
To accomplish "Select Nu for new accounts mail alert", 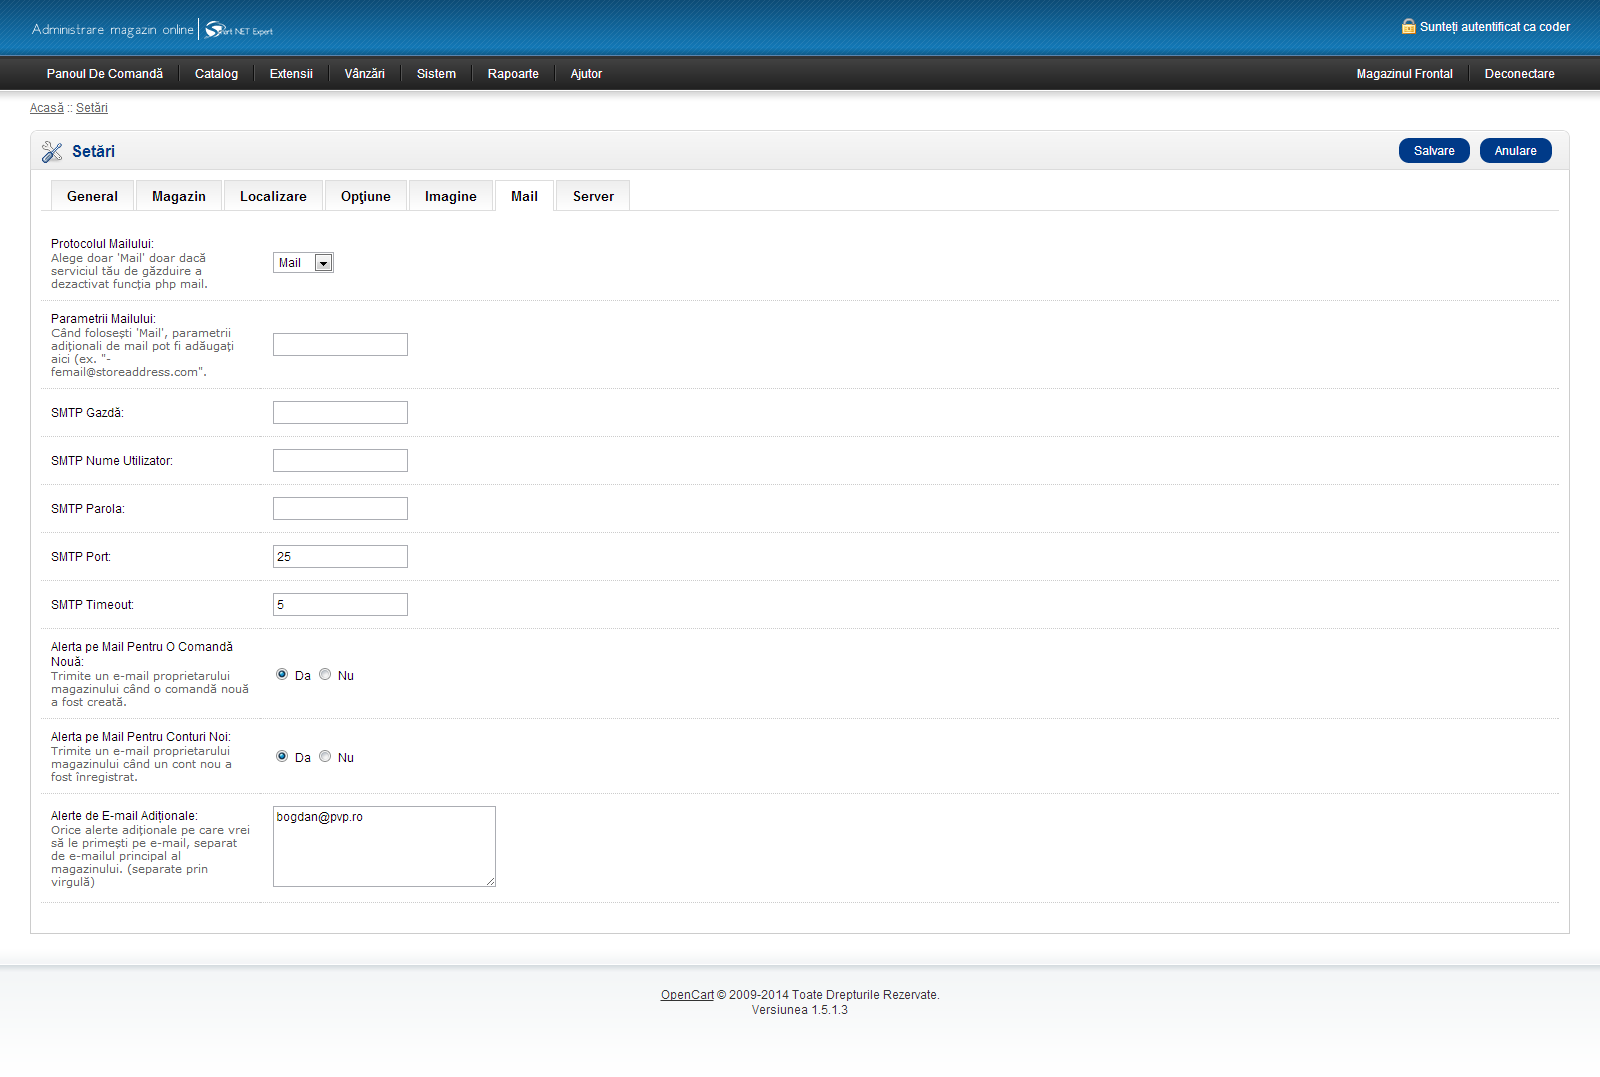I will point(325,757).
